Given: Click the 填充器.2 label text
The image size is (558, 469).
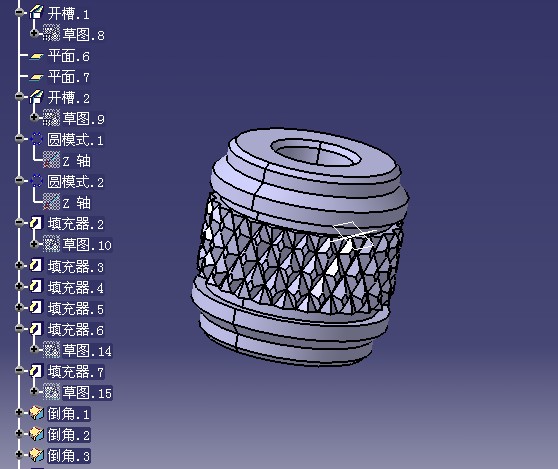Looking at the screenshot, I should pos(76,224).
